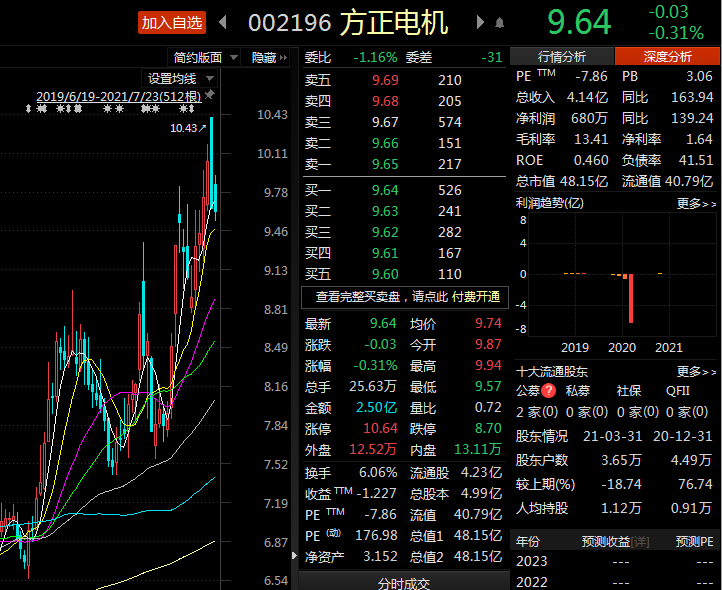Screen dimensions: 722x590
Task: Click the 预测收益 详 detail link
Action: (x=639, y=542)
